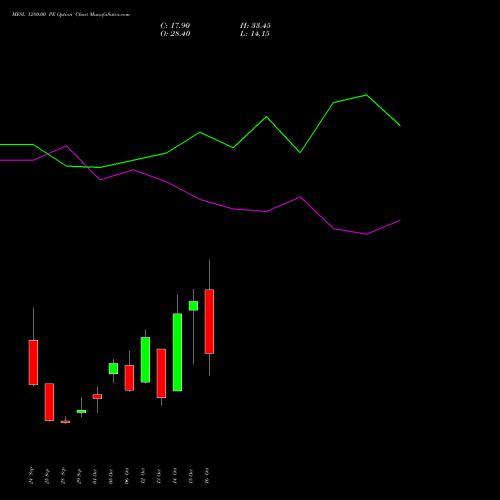Select the green indicator line

coord(200,133)
